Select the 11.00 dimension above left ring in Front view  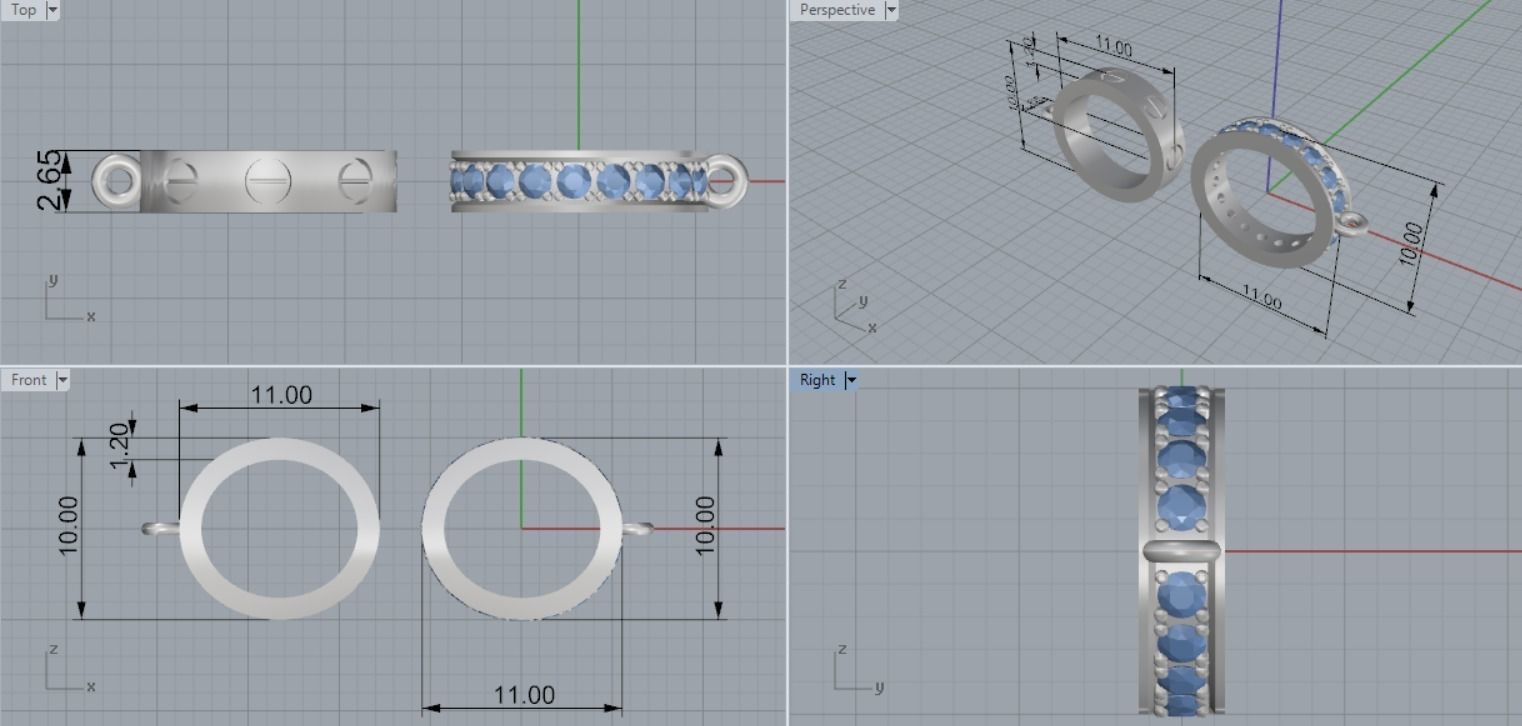(281, 395)
